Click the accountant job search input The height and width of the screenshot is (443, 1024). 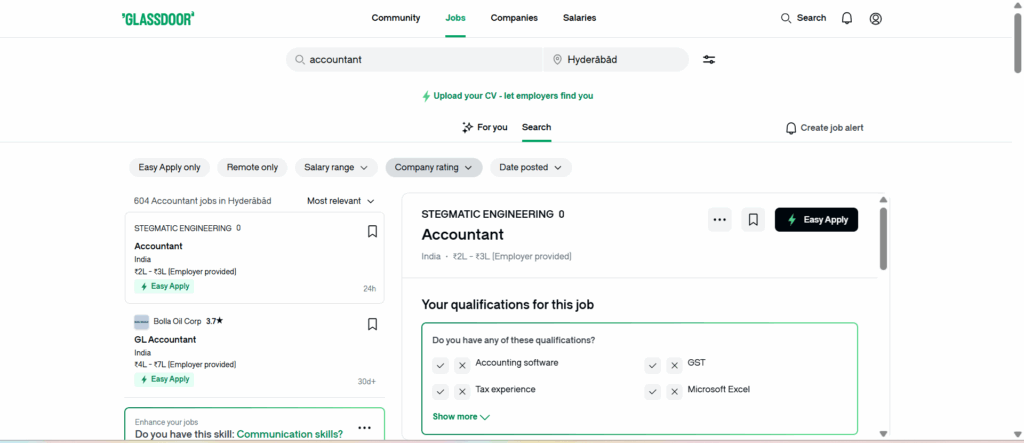tap(414, 59)
